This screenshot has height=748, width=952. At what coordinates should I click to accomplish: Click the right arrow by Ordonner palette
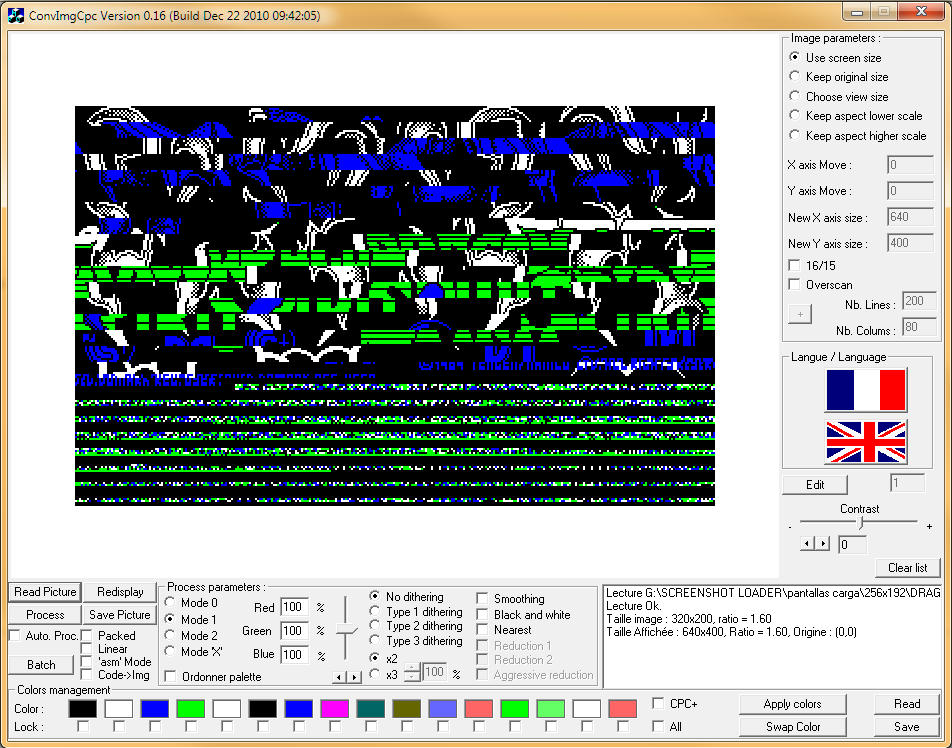click(354, 676)
